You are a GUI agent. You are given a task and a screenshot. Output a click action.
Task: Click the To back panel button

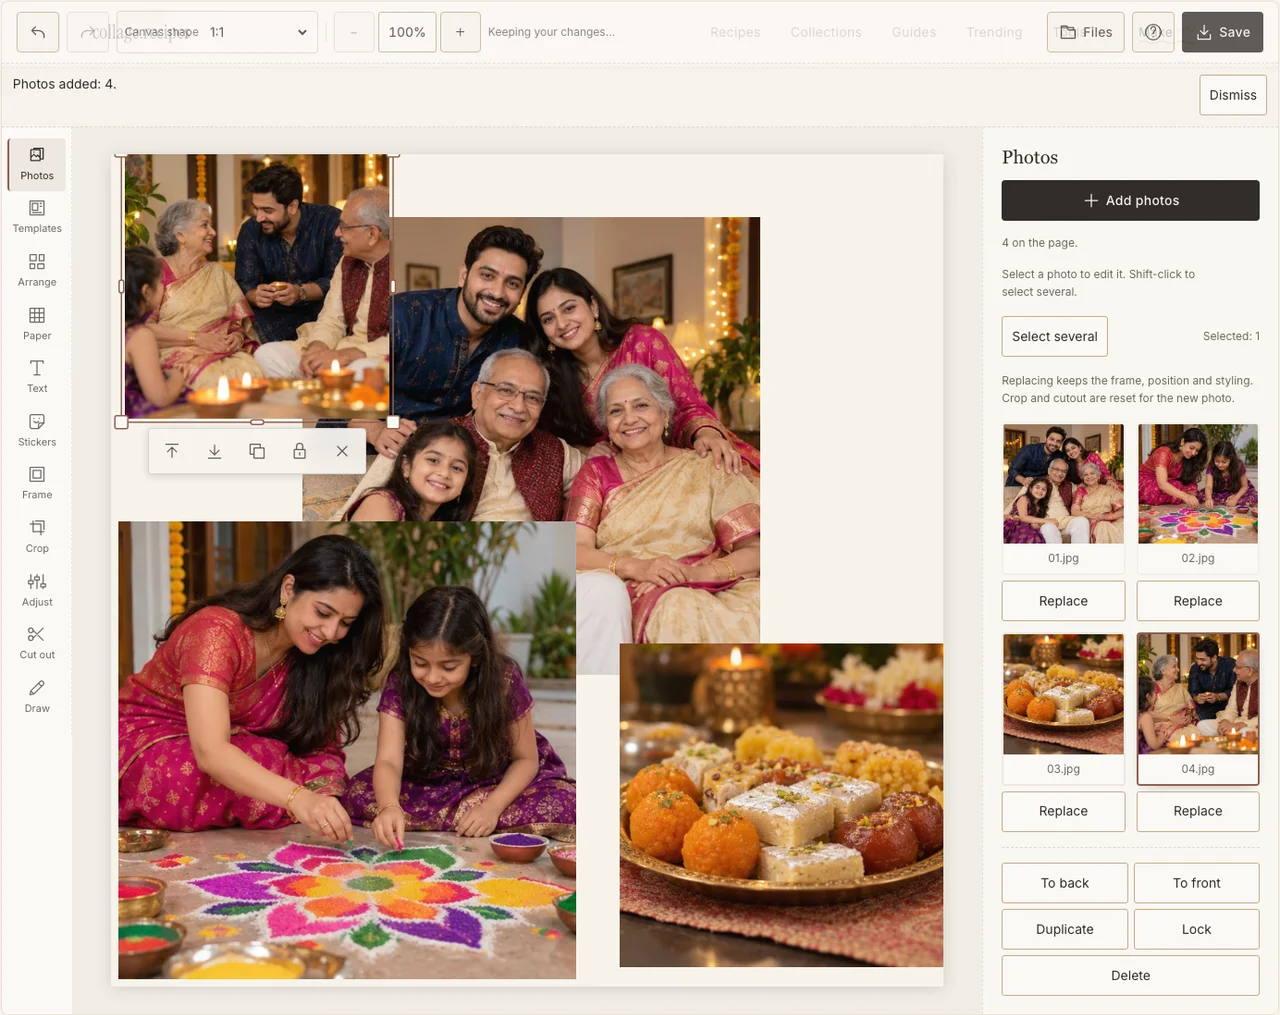[x=1065, y=883]
